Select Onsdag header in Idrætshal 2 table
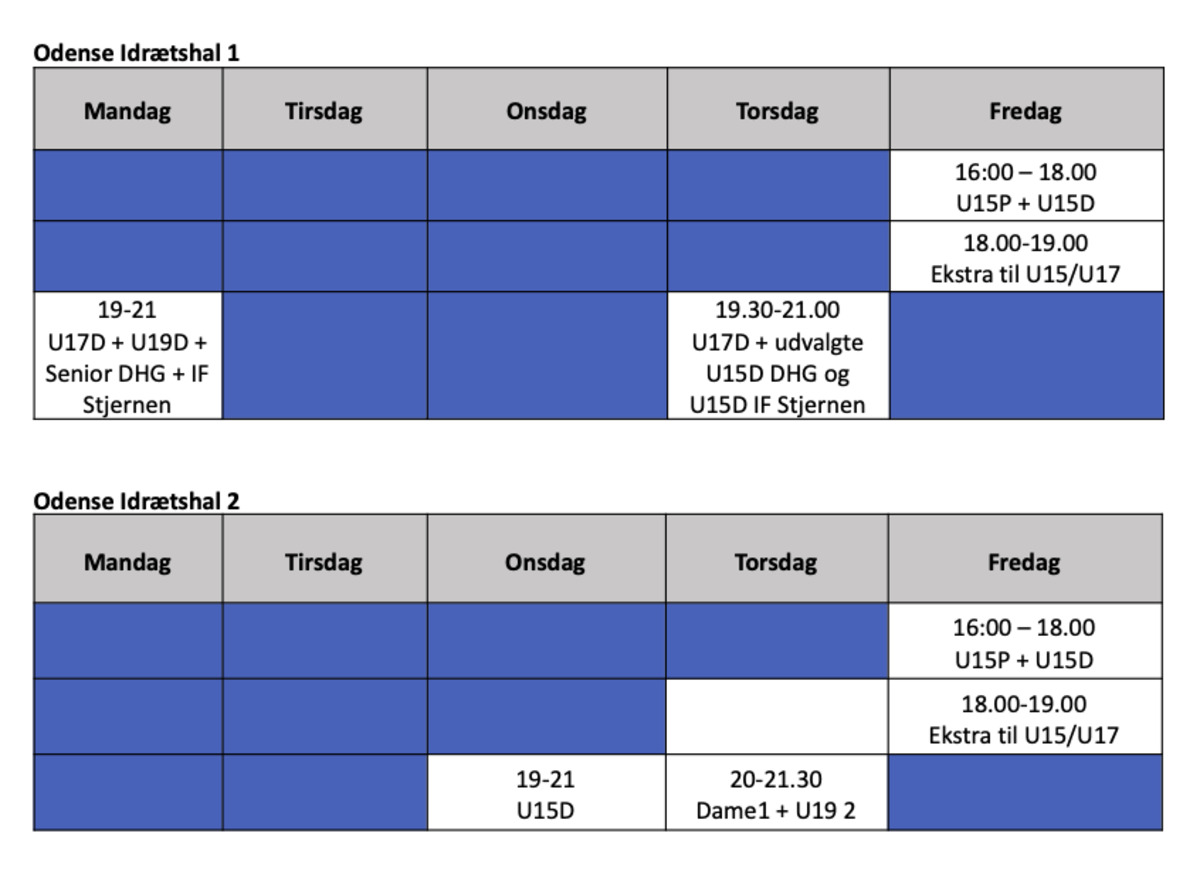This screenshot has height=874, width=1200. 546,559
